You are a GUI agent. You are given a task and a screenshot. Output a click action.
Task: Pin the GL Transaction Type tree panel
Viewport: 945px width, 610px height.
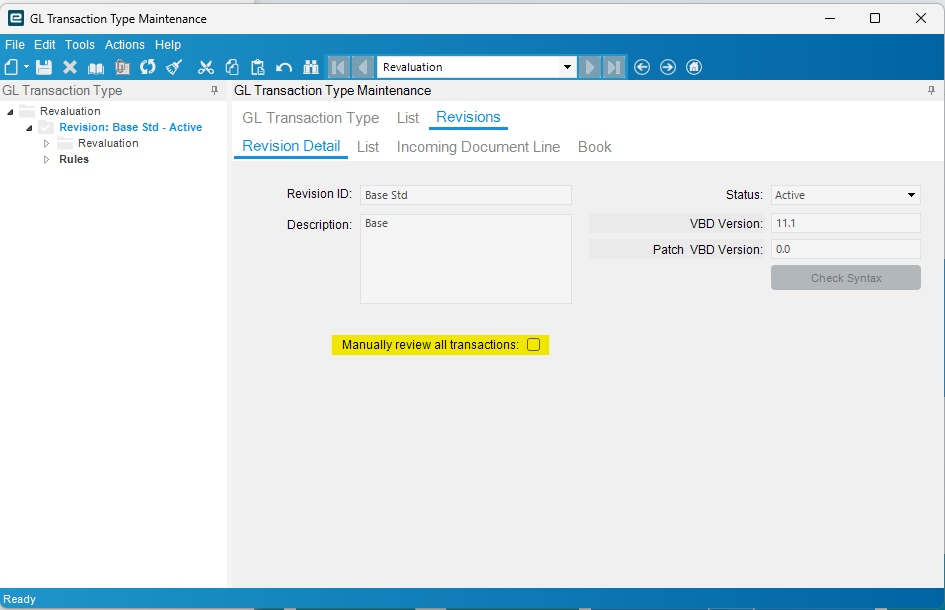click(x=215, y=90)
